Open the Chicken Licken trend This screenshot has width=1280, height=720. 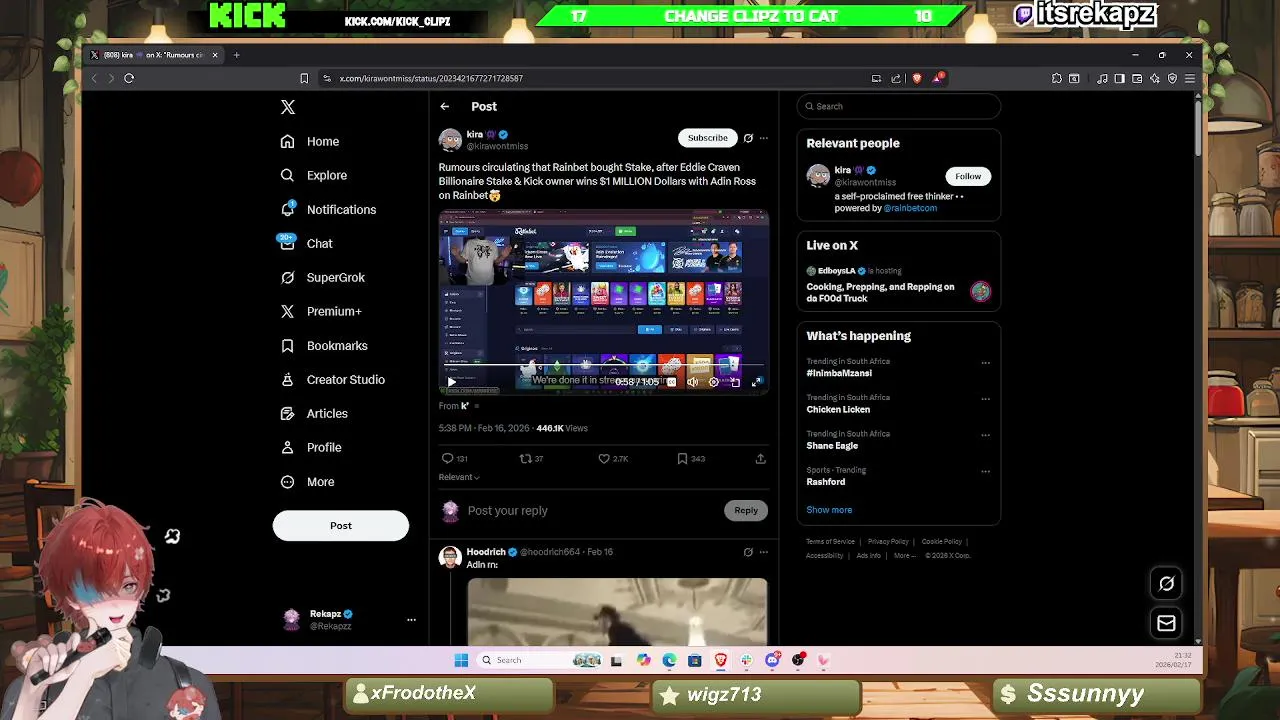[838, 410]
